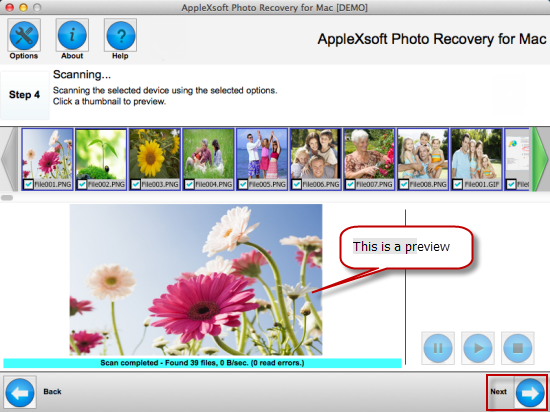Open the Options wrench icon
The image size is (550, 412).
coord(24,35)
